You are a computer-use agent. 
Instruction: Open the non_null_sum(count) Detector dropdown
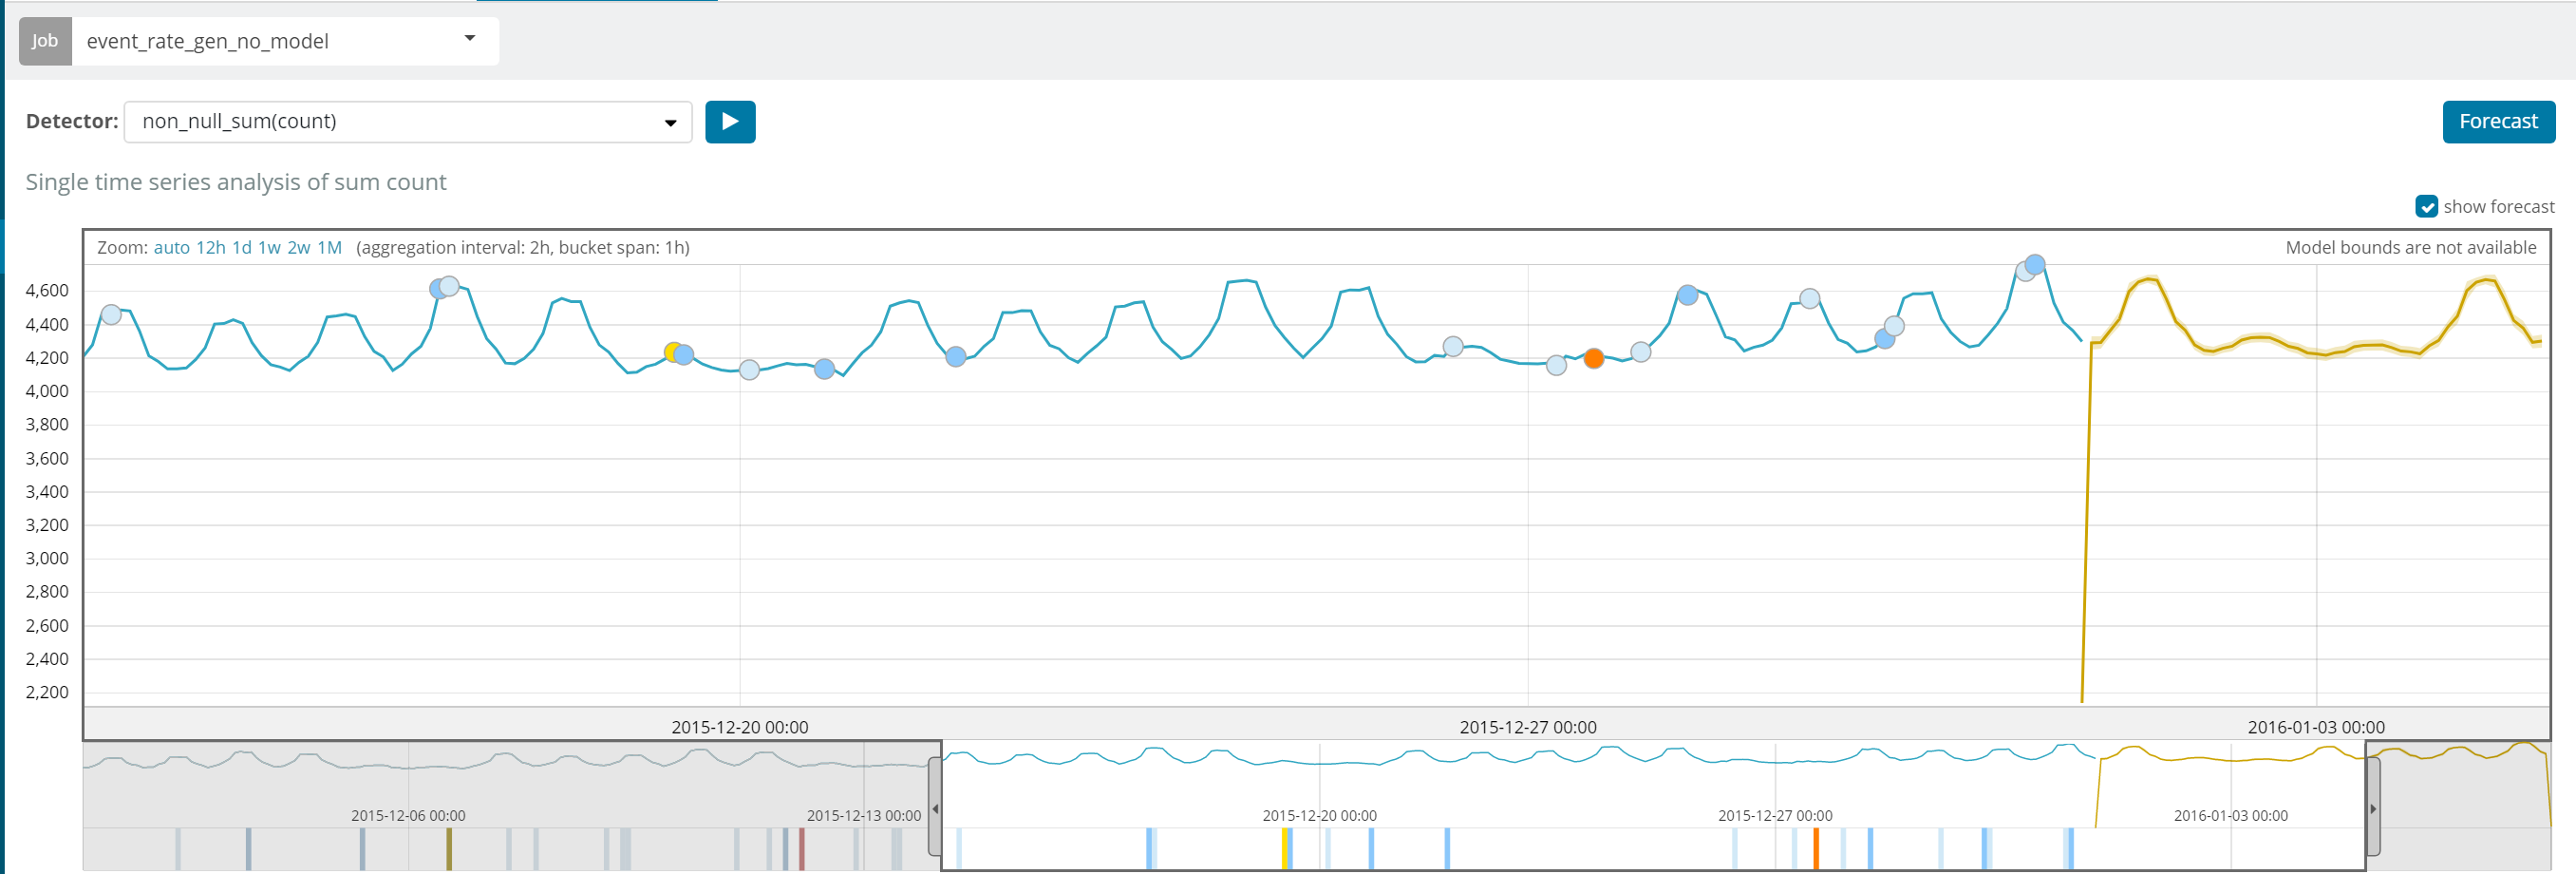click(x=408, y=121)
